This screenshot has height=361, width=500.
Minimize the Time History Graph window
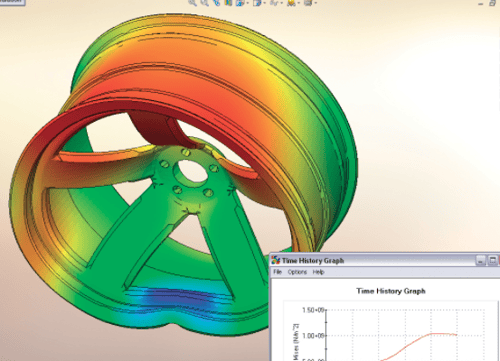pos(480,260)
